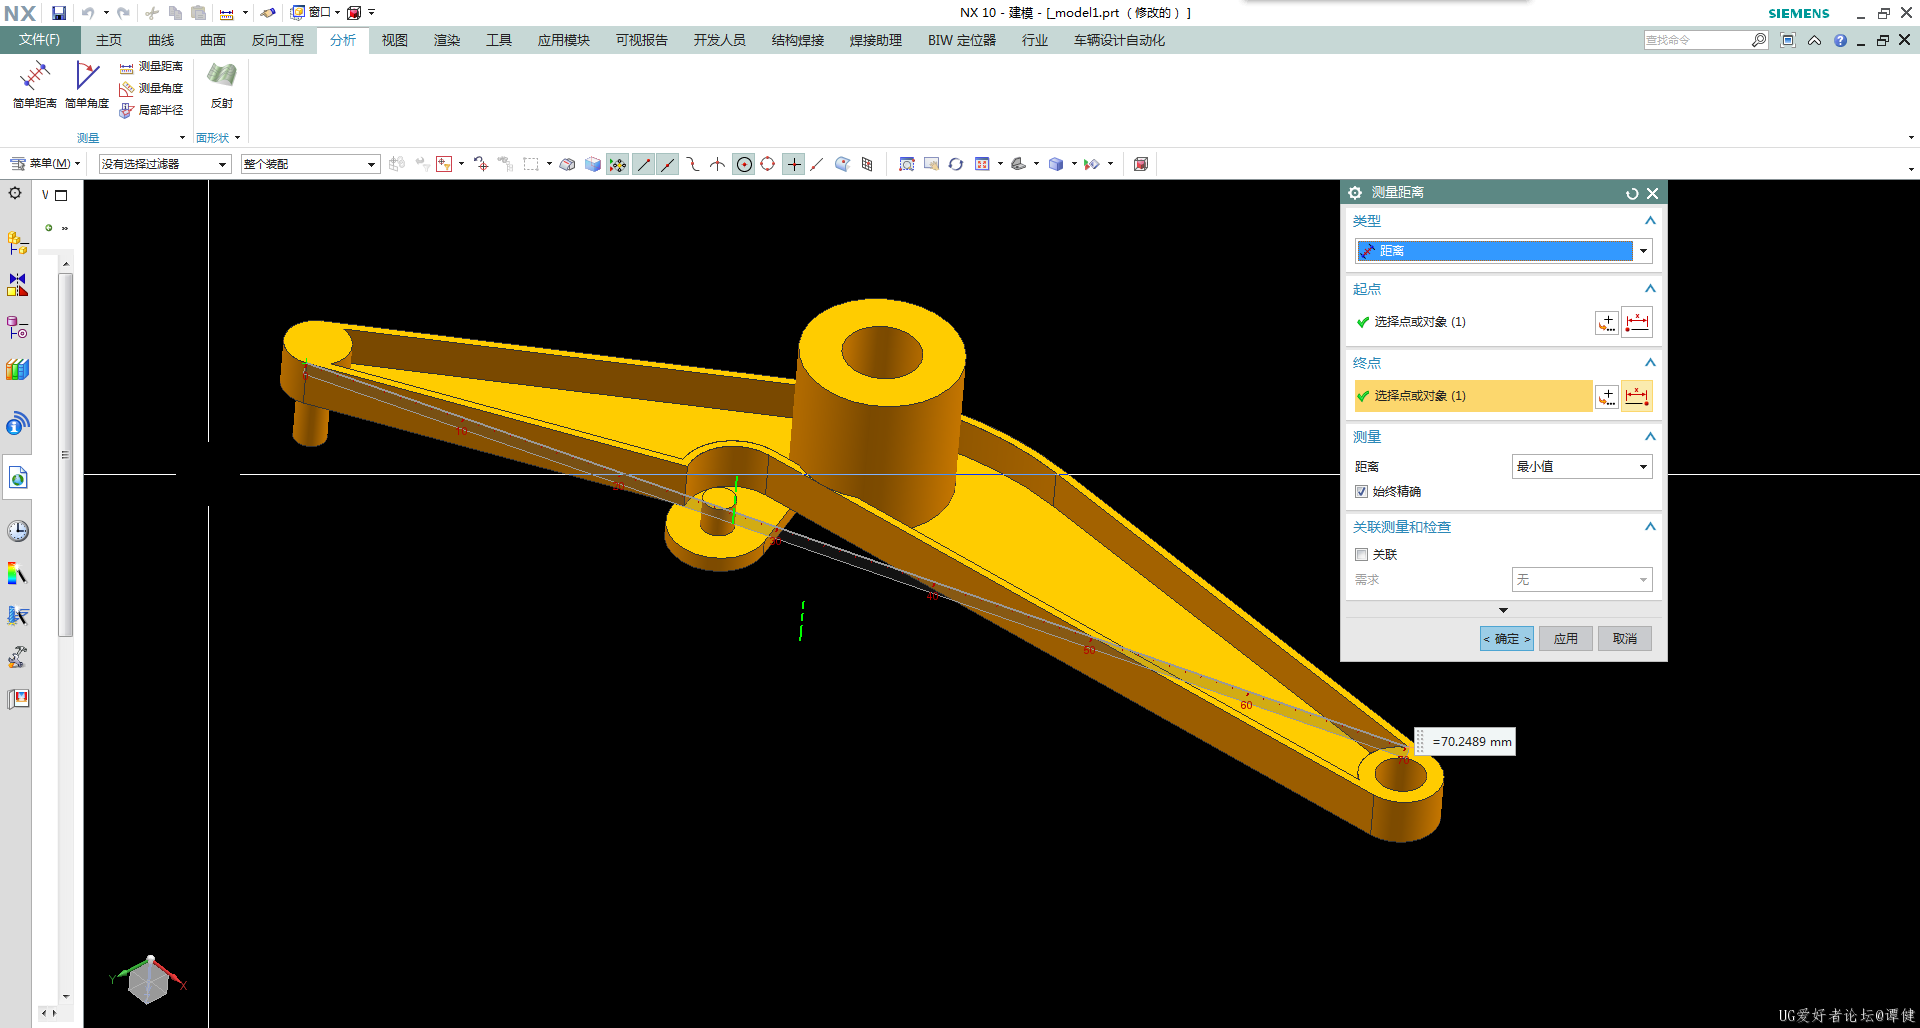Toggle snap Point on Face icon
The height and width of the screenshot is (1028, 1920).
[x=843, y=164]
